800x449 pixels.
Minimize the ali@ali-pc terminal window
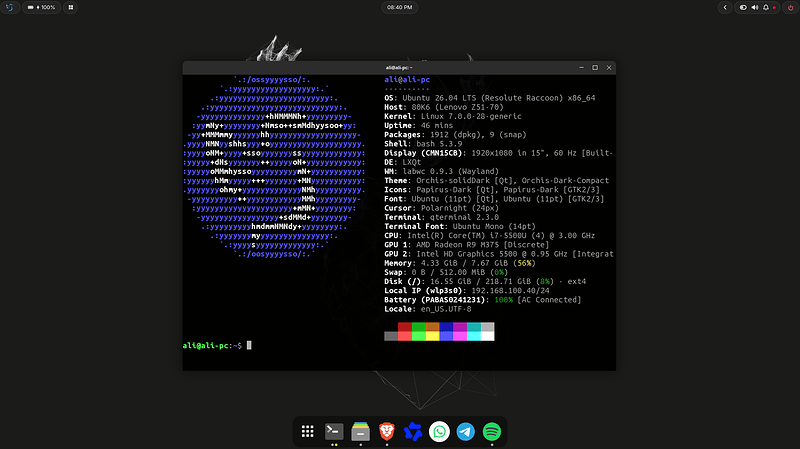tap(582, 67)
